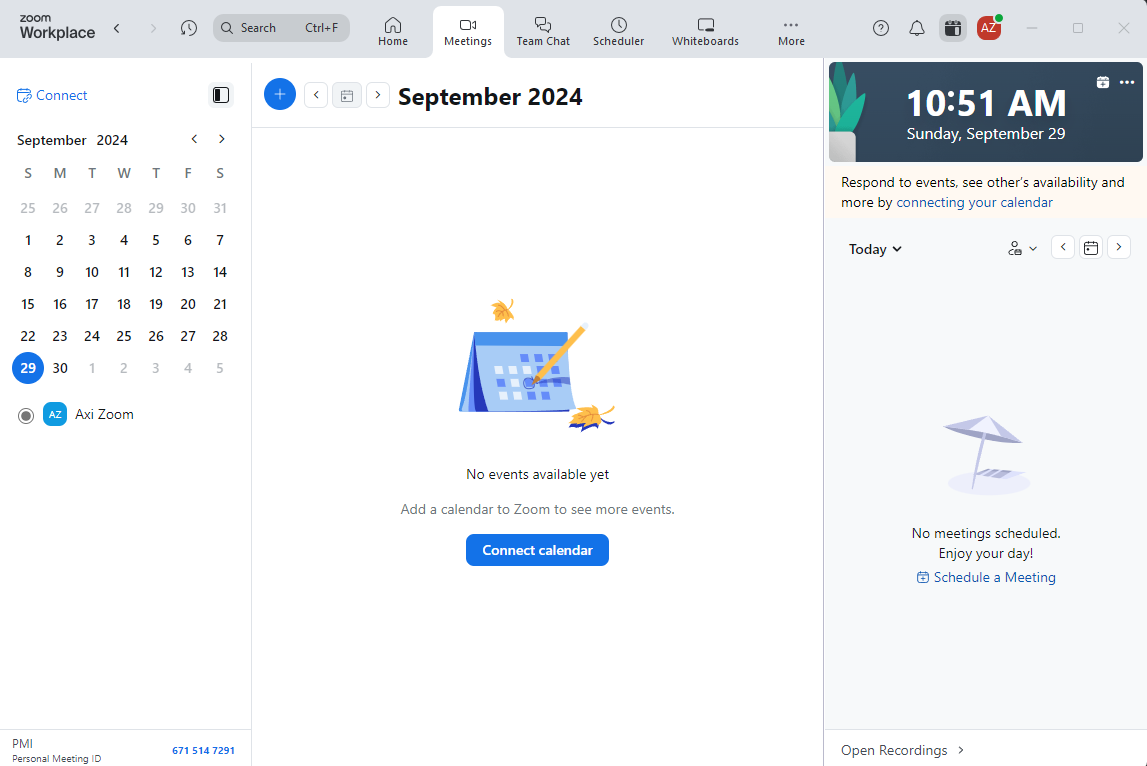Collapse the left sidebar panel icon
The image size is (1147, 766).
pos(221,95)
